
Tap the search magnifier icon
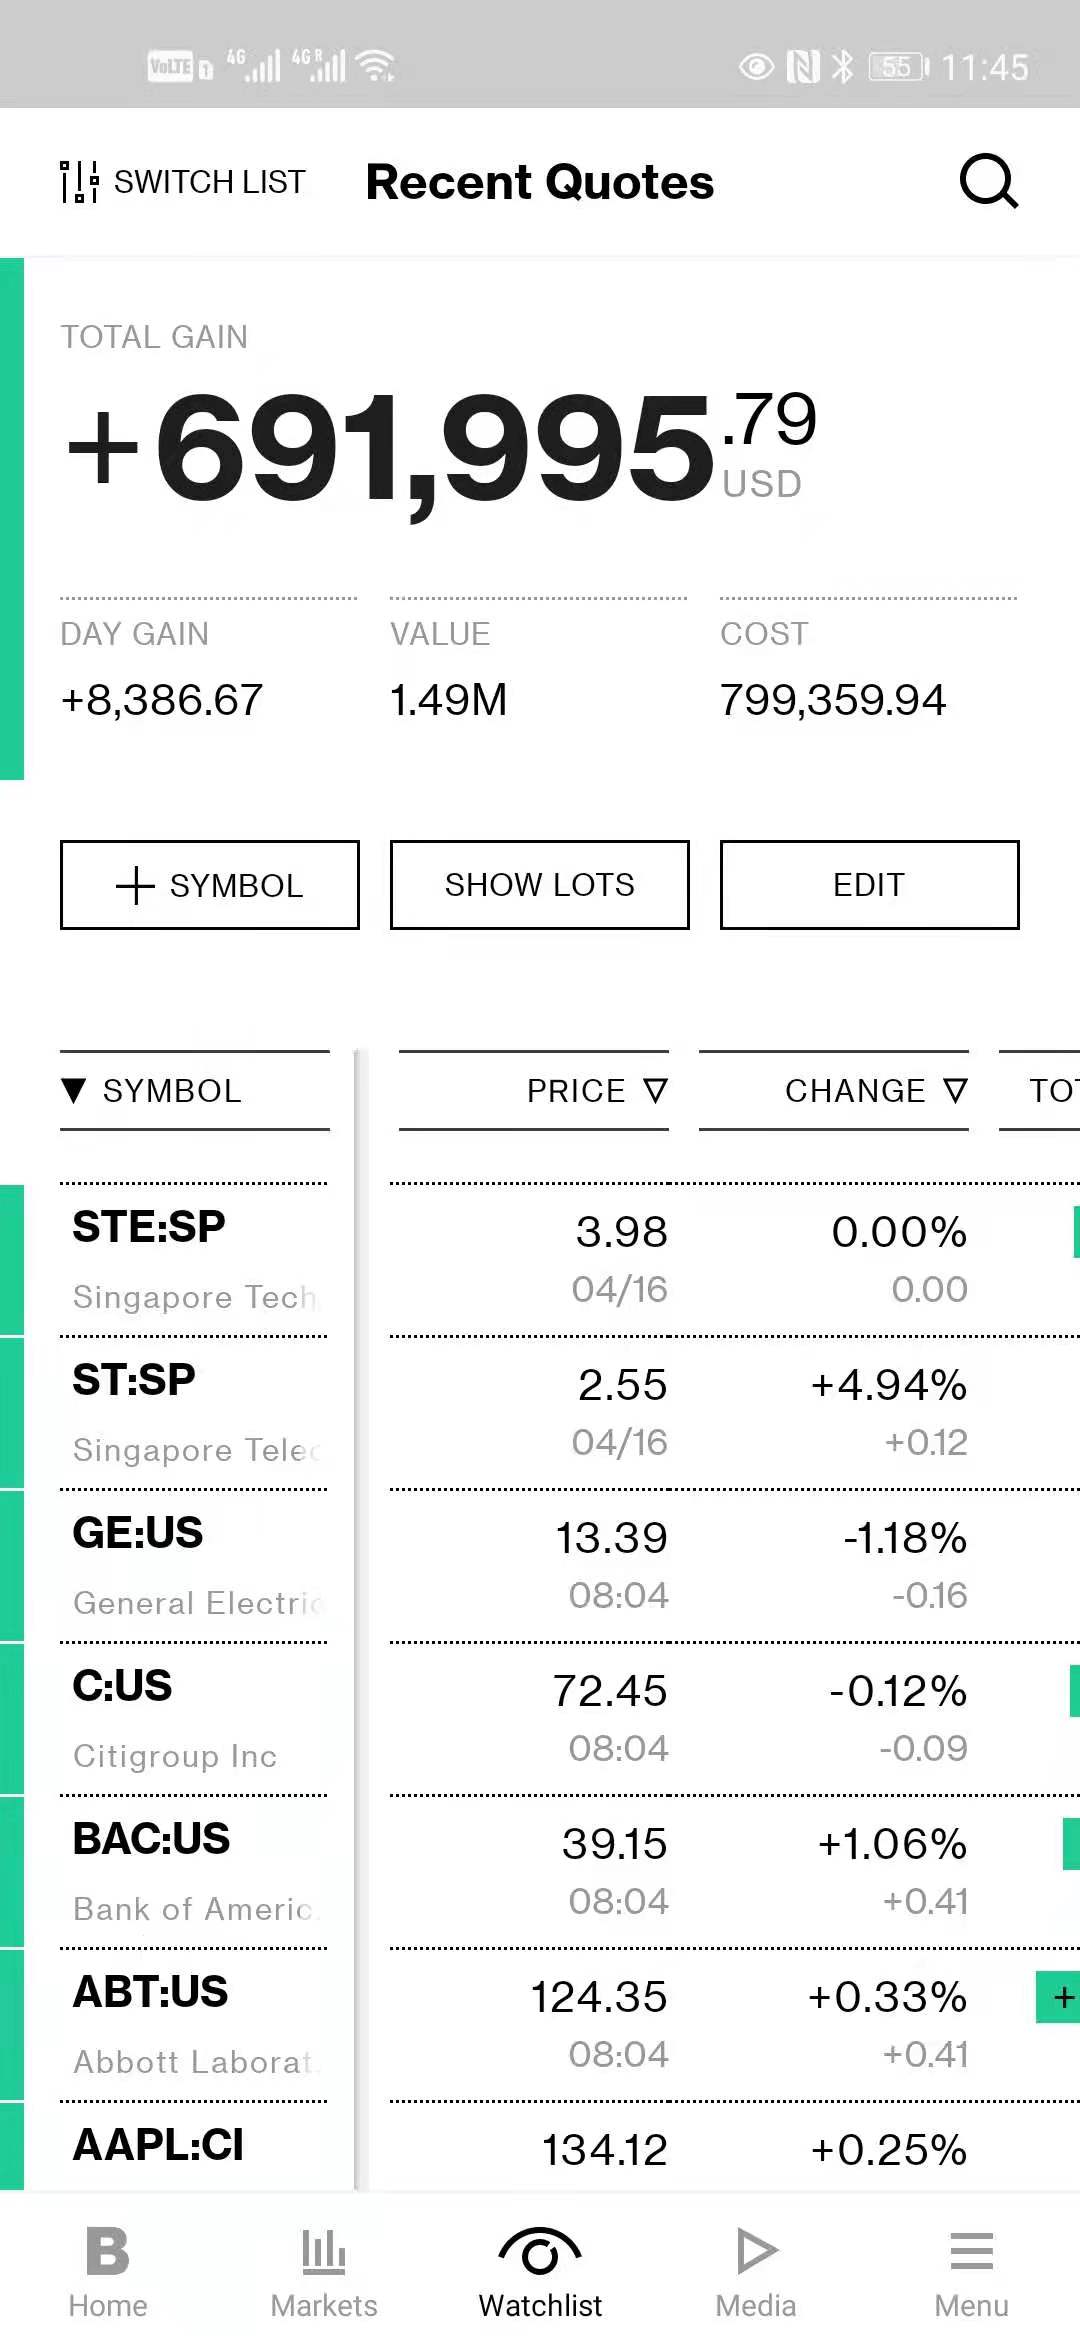coord(988,181)
